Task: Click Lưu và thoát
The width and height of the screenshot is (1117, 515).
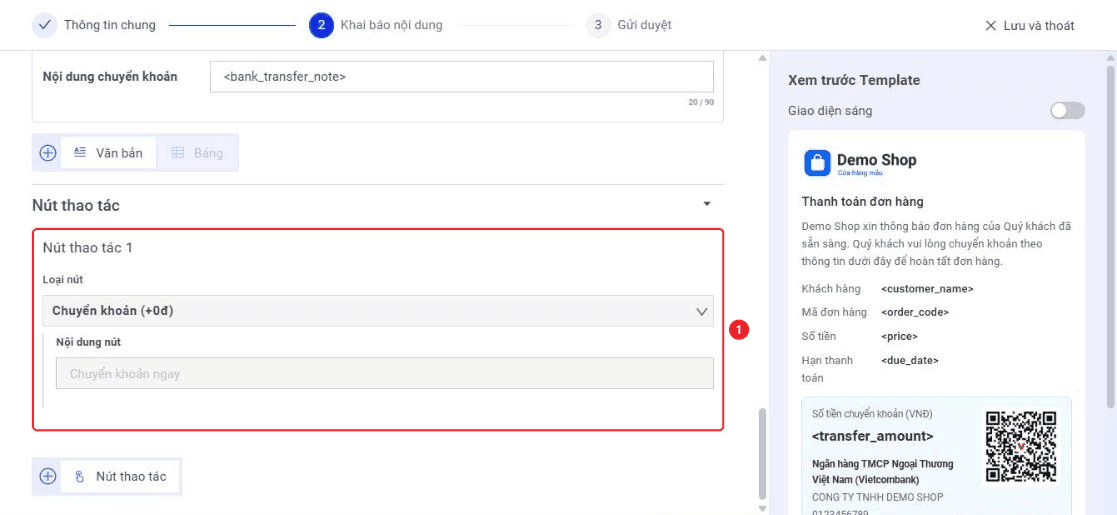Action: 1029,26
